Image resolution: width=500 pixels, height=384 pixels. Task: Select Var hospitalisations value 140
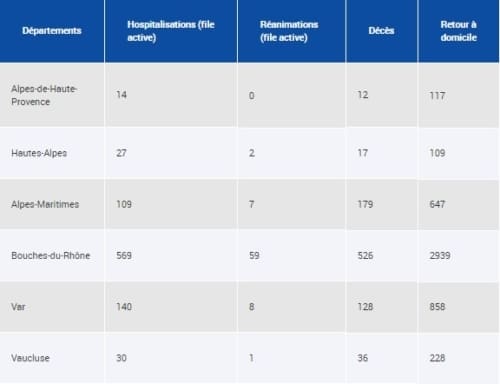tap(124, 307)
